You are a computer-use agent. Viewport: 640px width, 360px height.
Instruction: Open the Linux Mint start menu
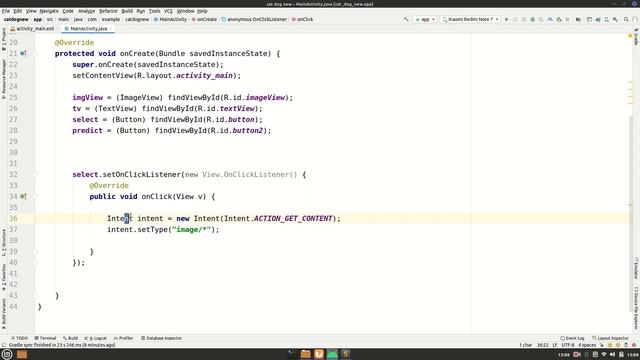click(x=7, y=354)
